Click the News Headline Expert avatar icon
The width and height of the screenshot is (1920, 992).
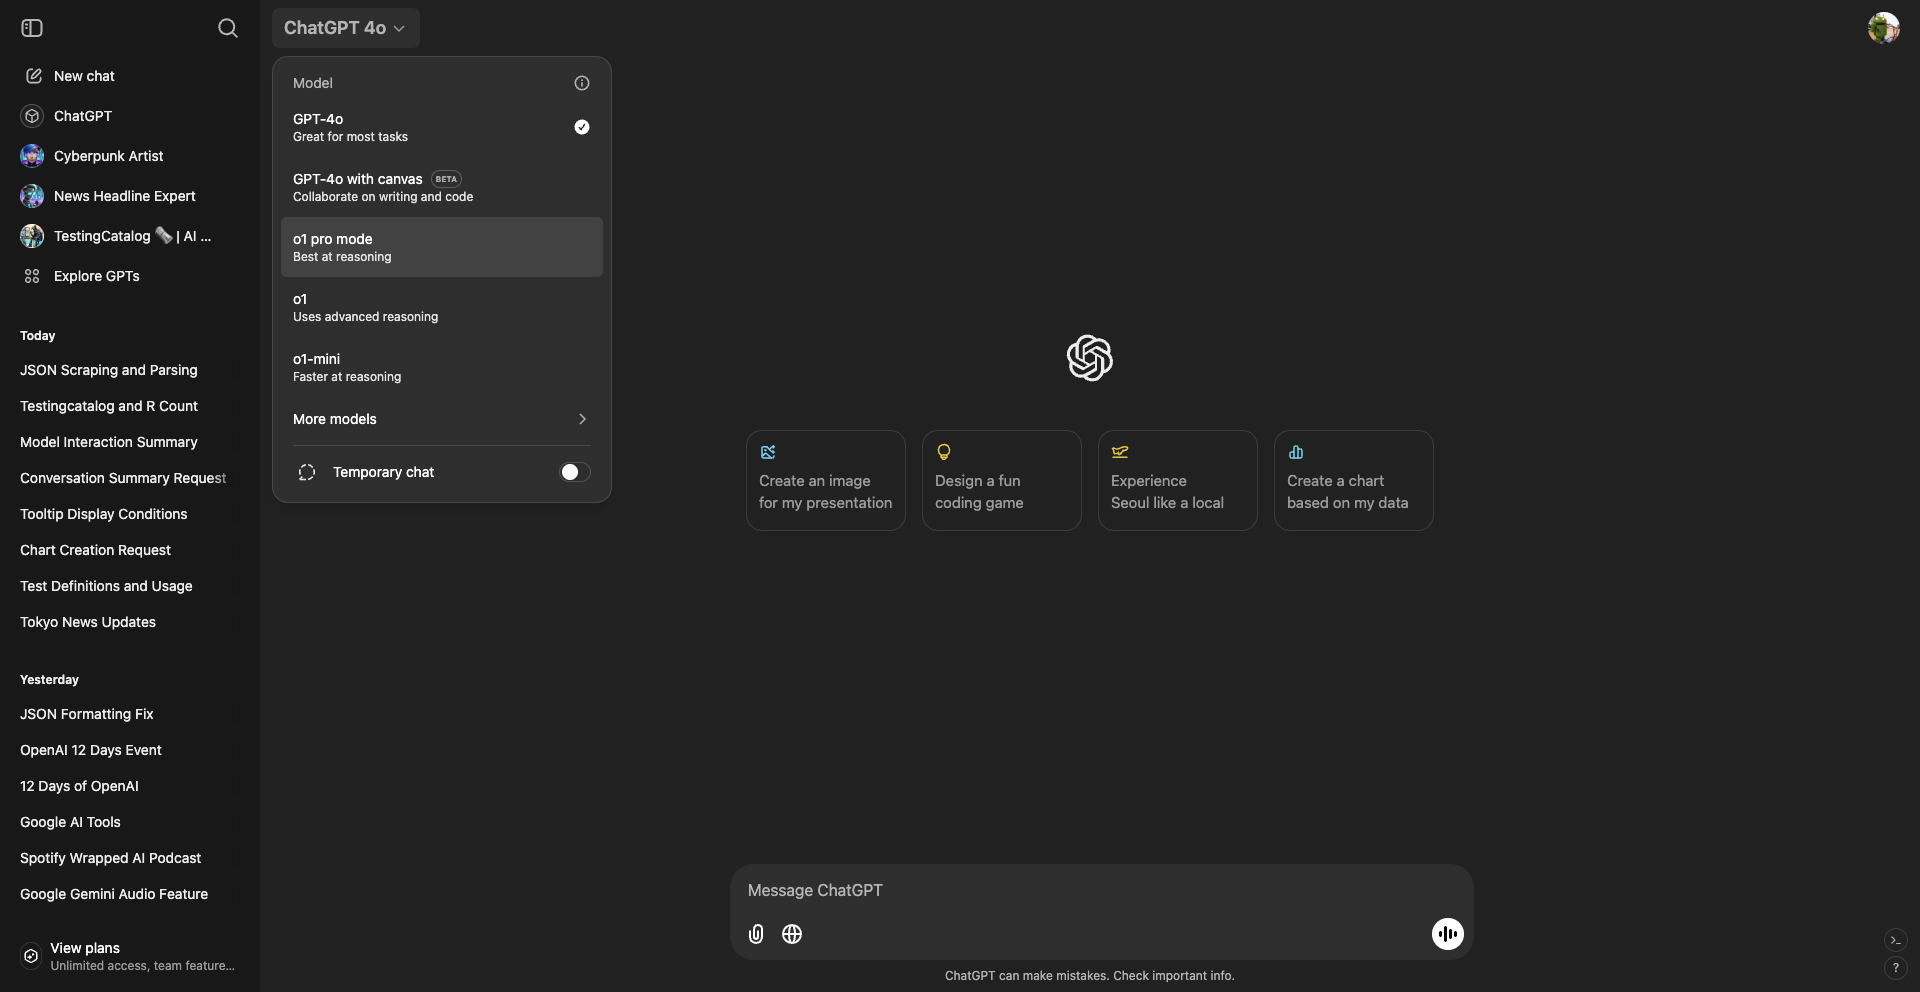click(32, 196)
